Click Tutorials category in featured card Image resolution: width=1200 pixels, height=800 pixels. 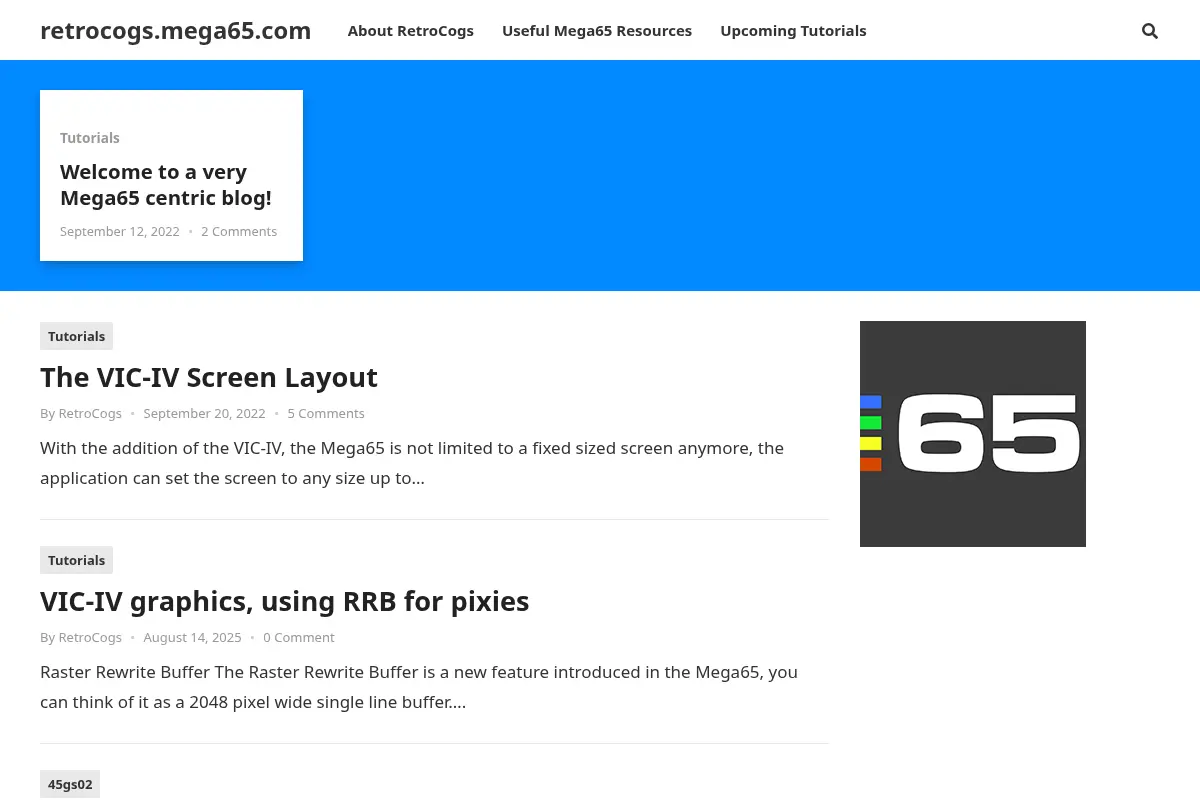tap(90, 138)
